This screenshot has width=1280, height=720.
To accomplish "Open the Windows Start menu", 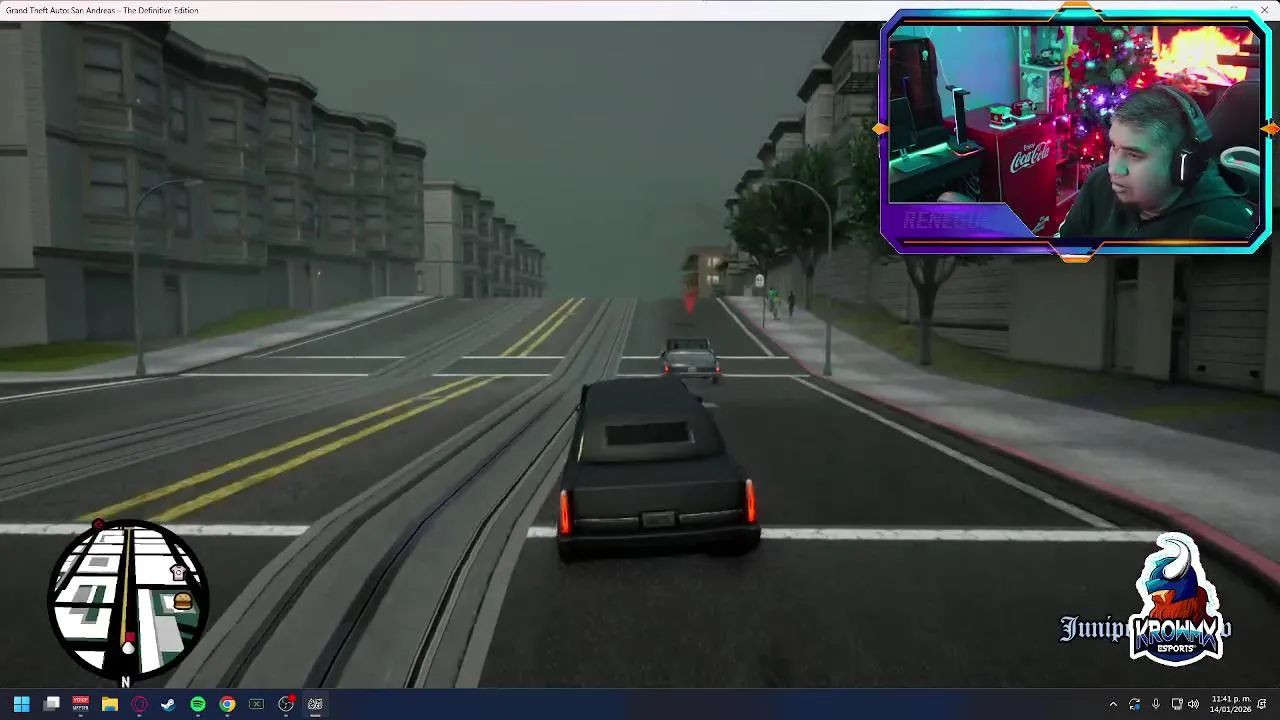I will [21, 704].
